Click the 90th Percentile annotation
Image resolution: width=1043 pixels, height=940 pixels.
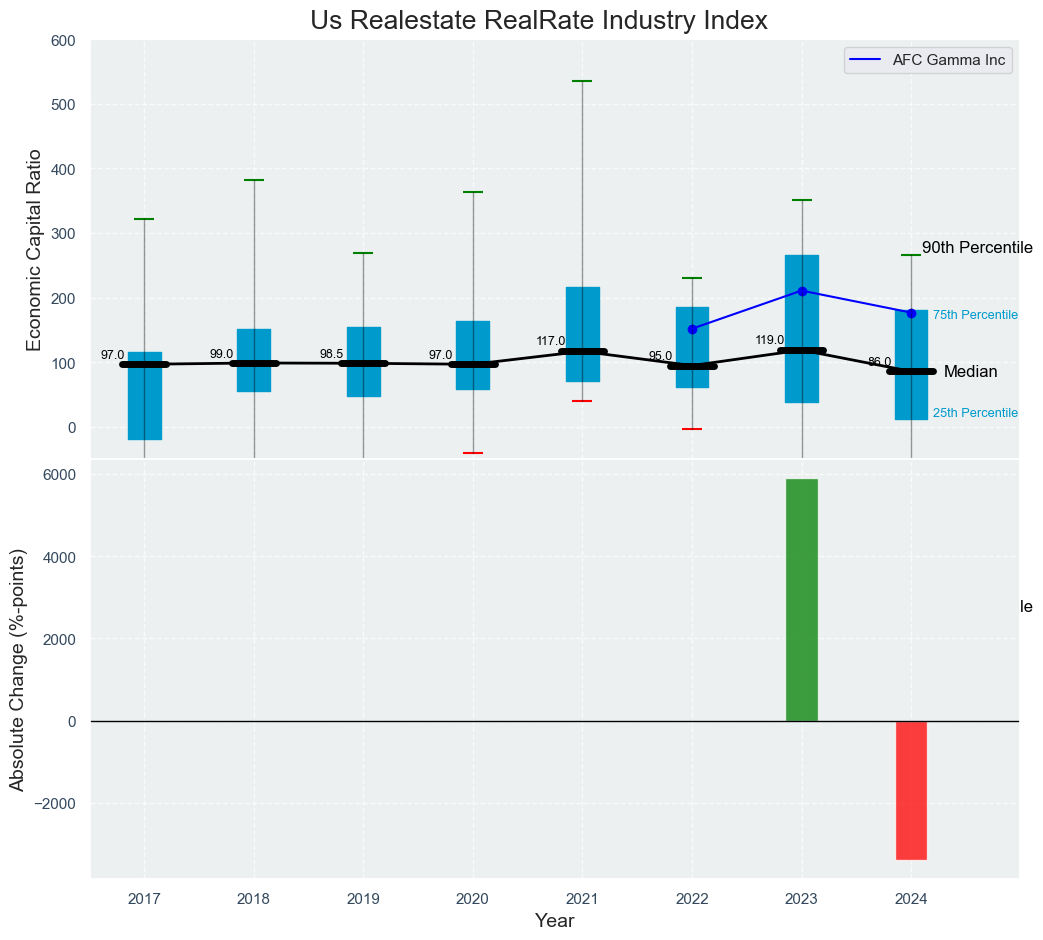[x=976, y=248]
